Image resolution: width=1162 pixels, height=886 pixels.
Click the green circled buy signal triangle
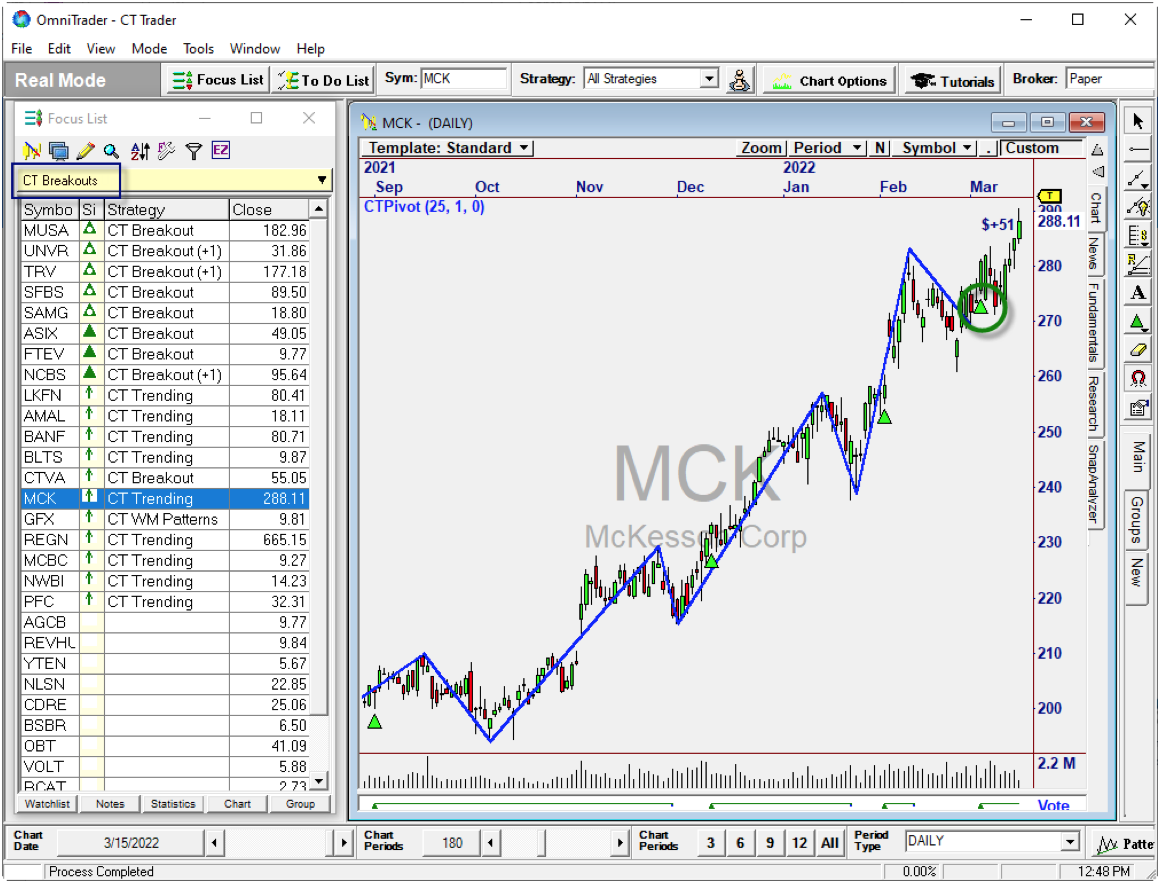tap(981, 306)
